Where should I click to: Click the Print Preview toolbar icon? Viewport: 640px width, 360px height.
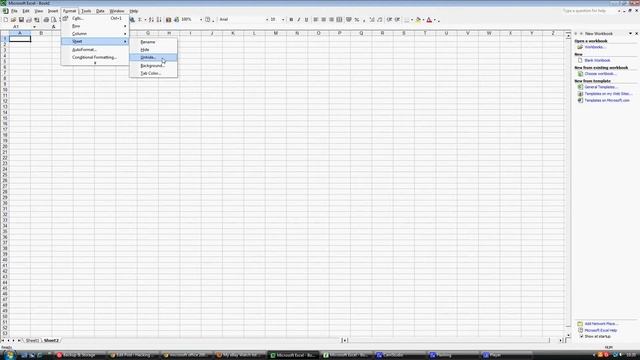[53, 20]
